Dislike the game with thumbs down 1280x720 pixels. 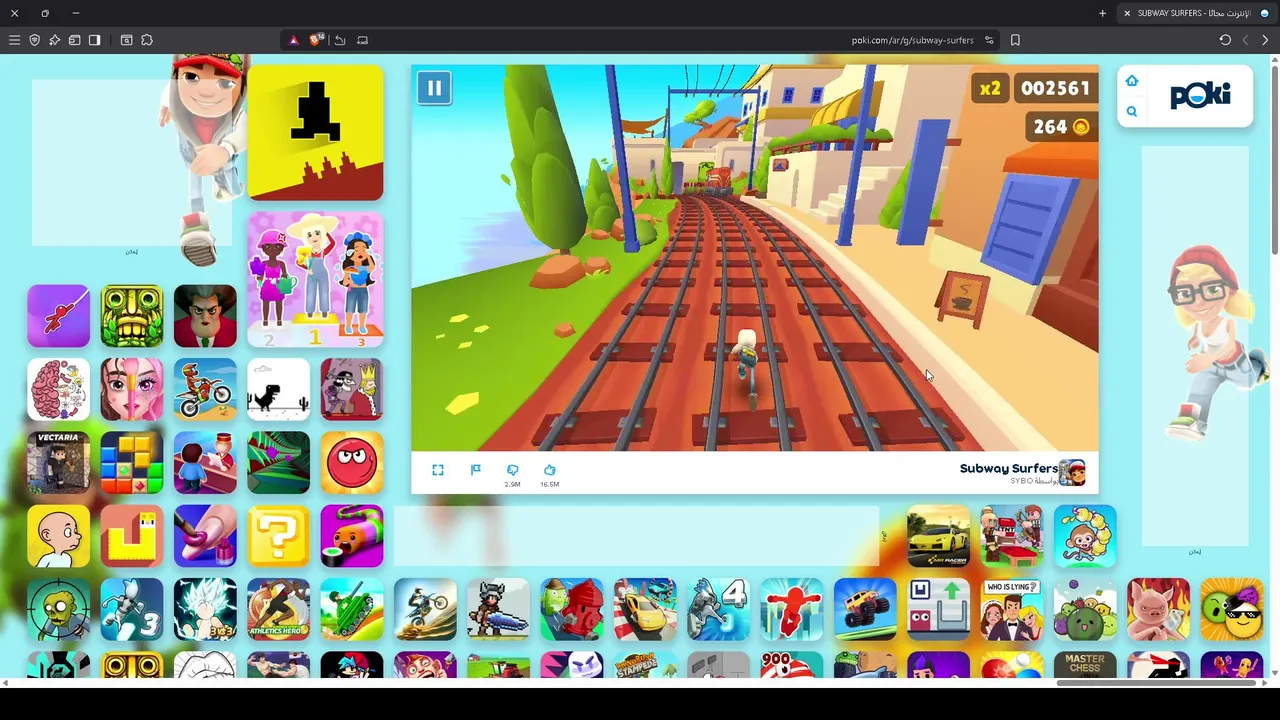point(512,470)
